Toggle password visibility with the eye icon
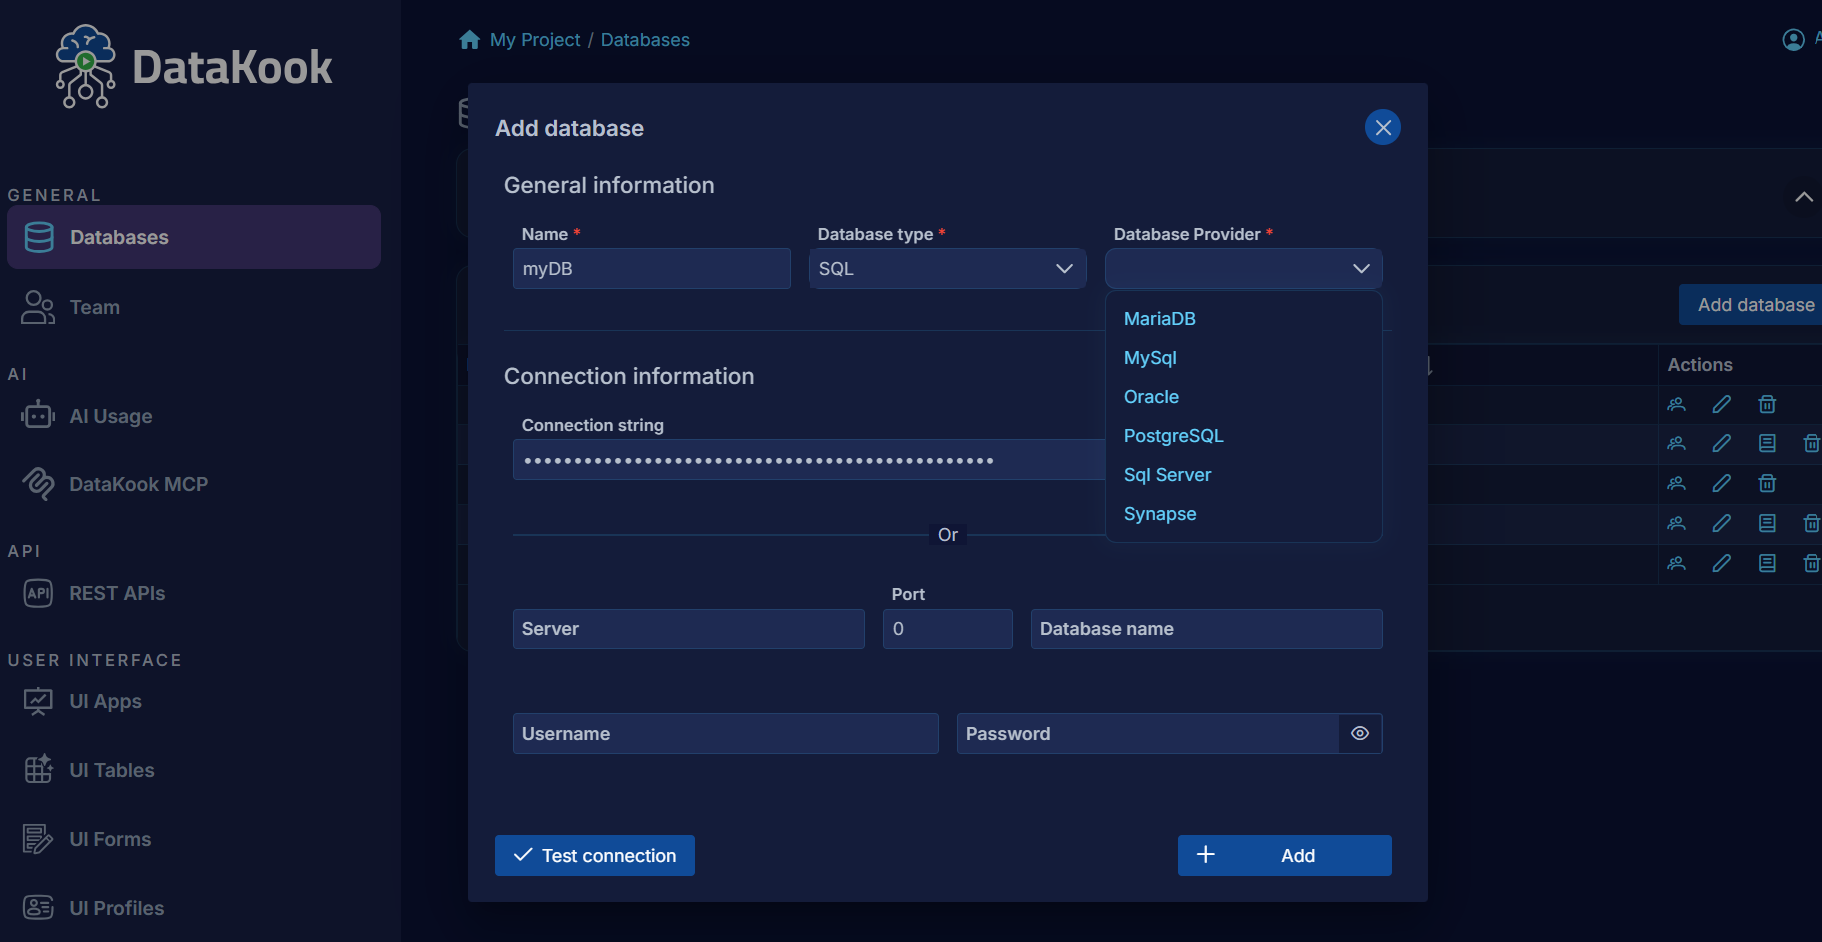This screenshot has height=942, width=1822. tap(1360, 733)
